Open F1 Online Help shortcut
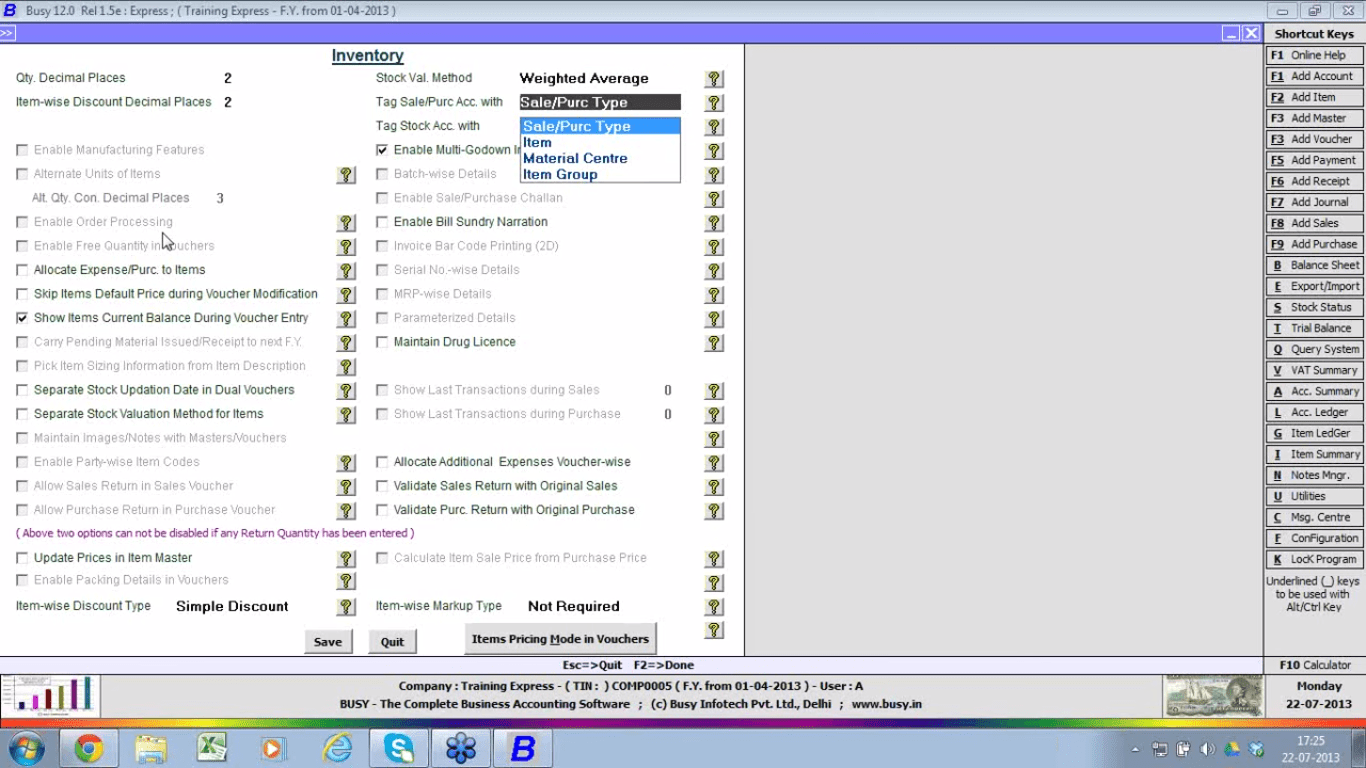This screenshot has width=1366, height=768. [x=1314, y=55]
